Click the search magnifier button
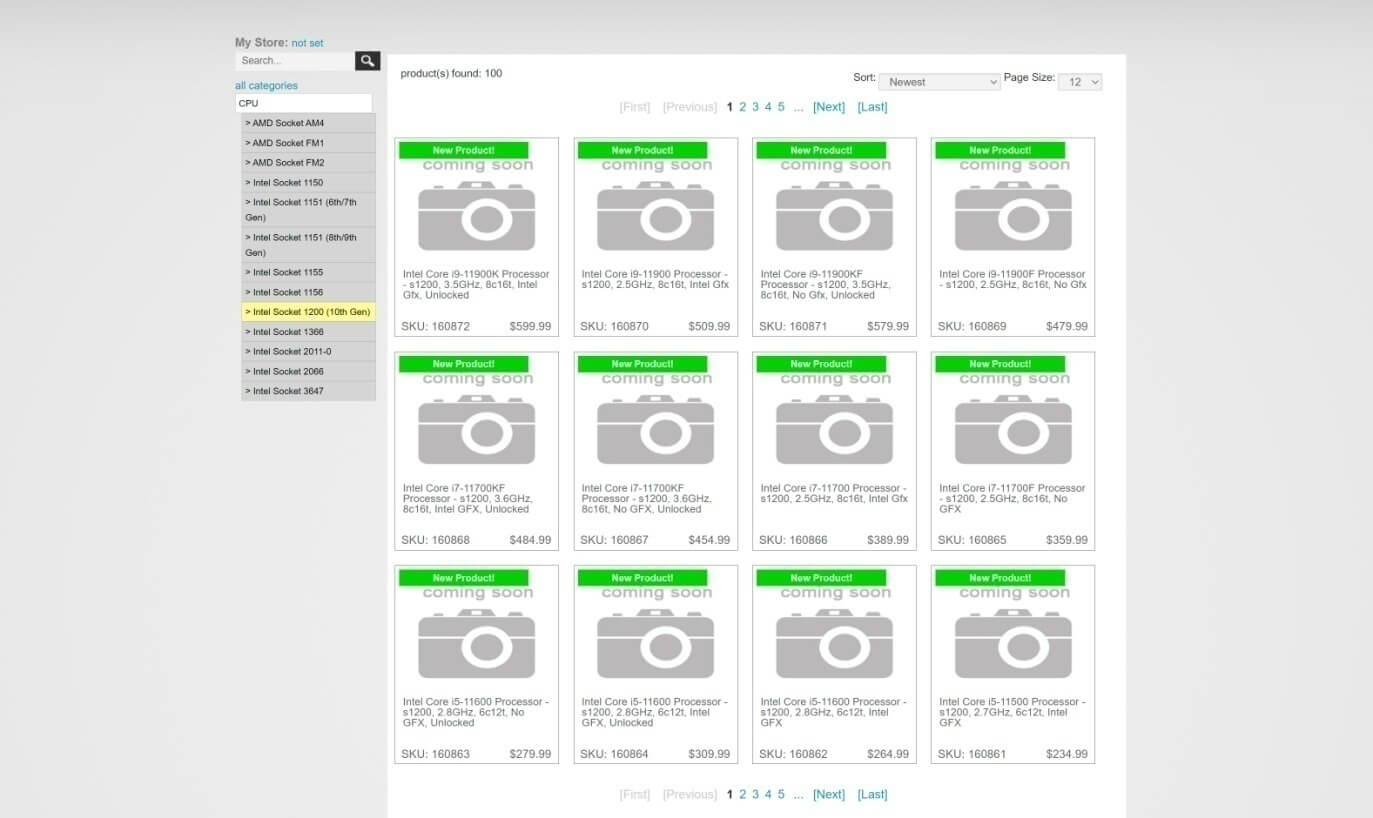 point(368,61)
